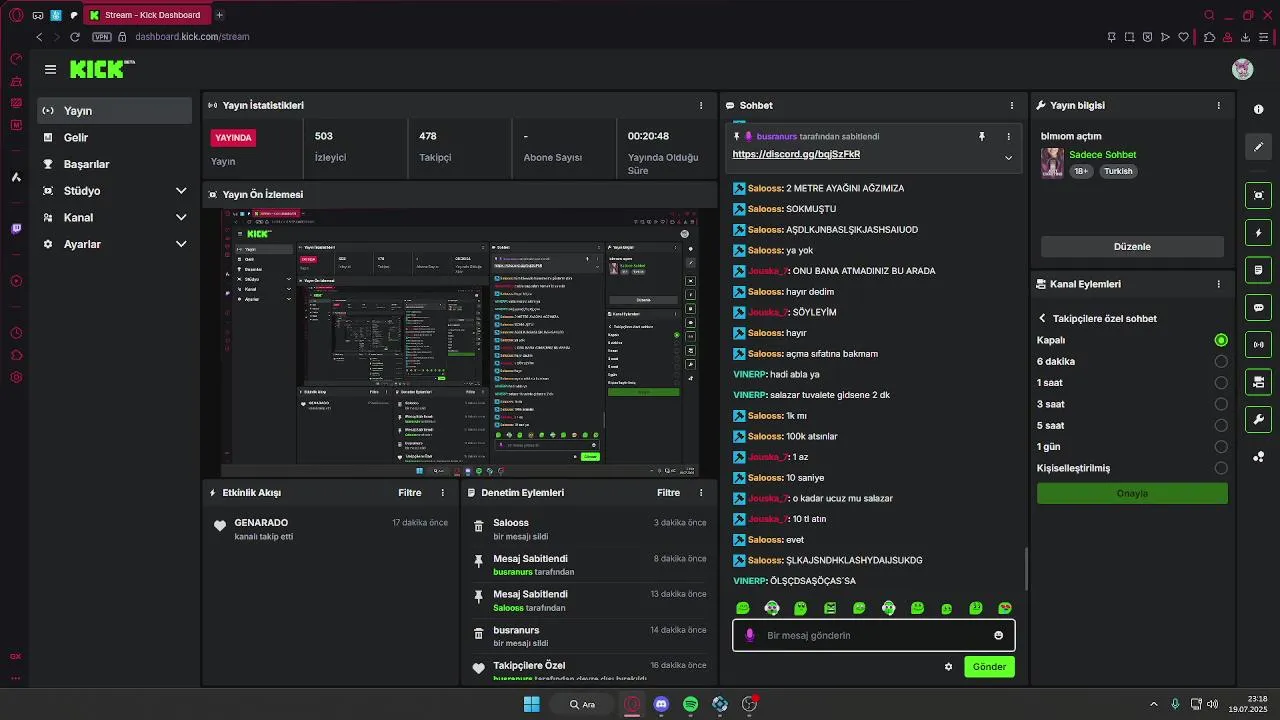Toggle the stream preview widget icon
This screenshot has width=1280, height=720.
(x=1258, y=195)
